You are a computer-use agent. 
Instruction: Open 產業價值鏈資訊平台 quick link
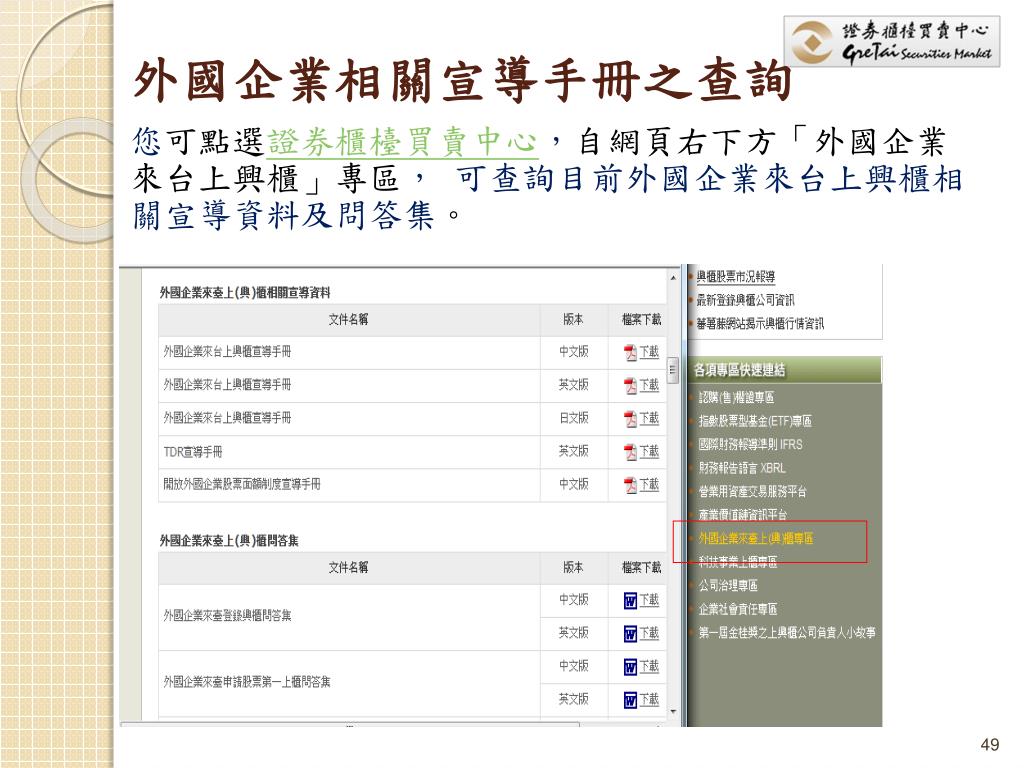click(743, 515)
